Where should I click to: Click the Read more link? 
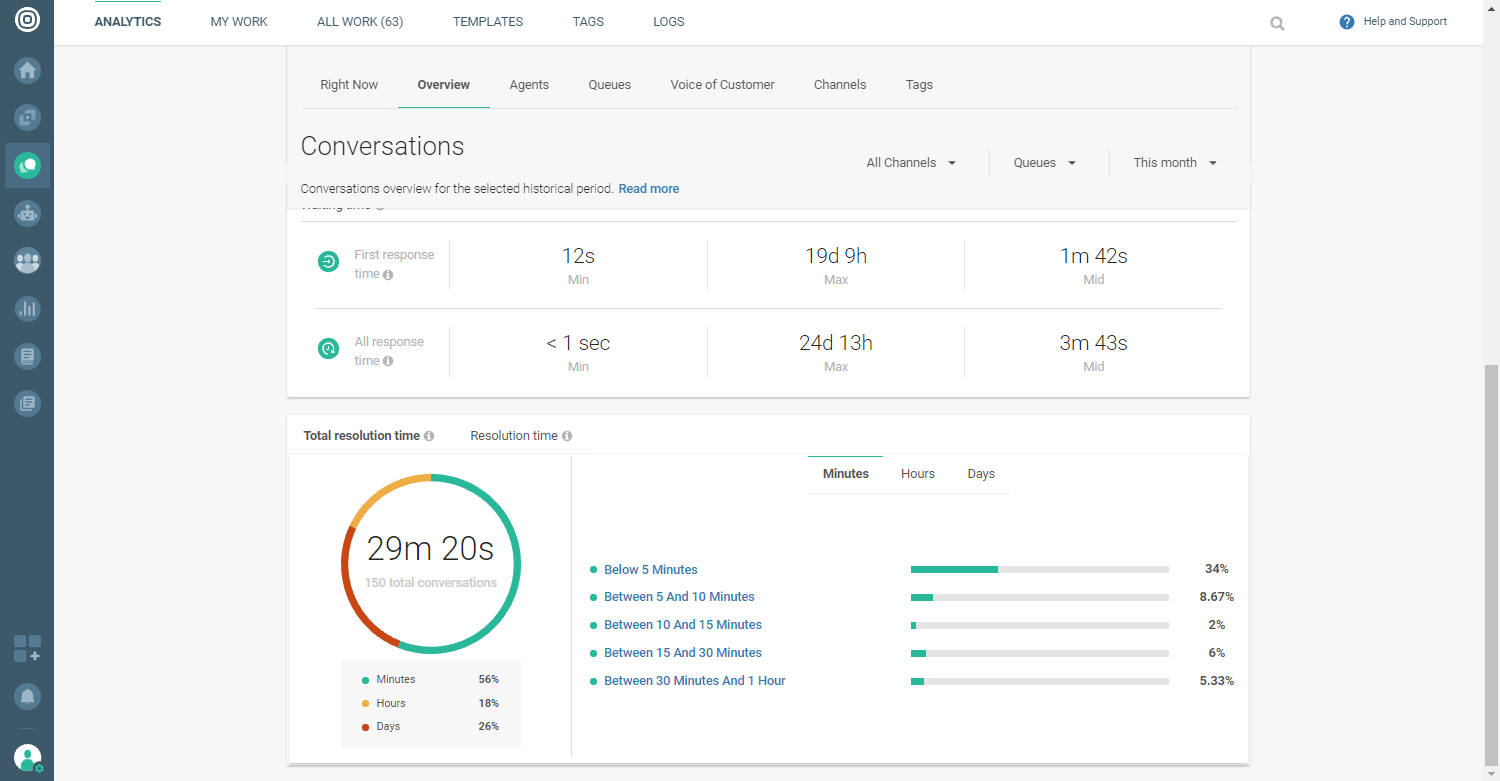pos(648,189)
